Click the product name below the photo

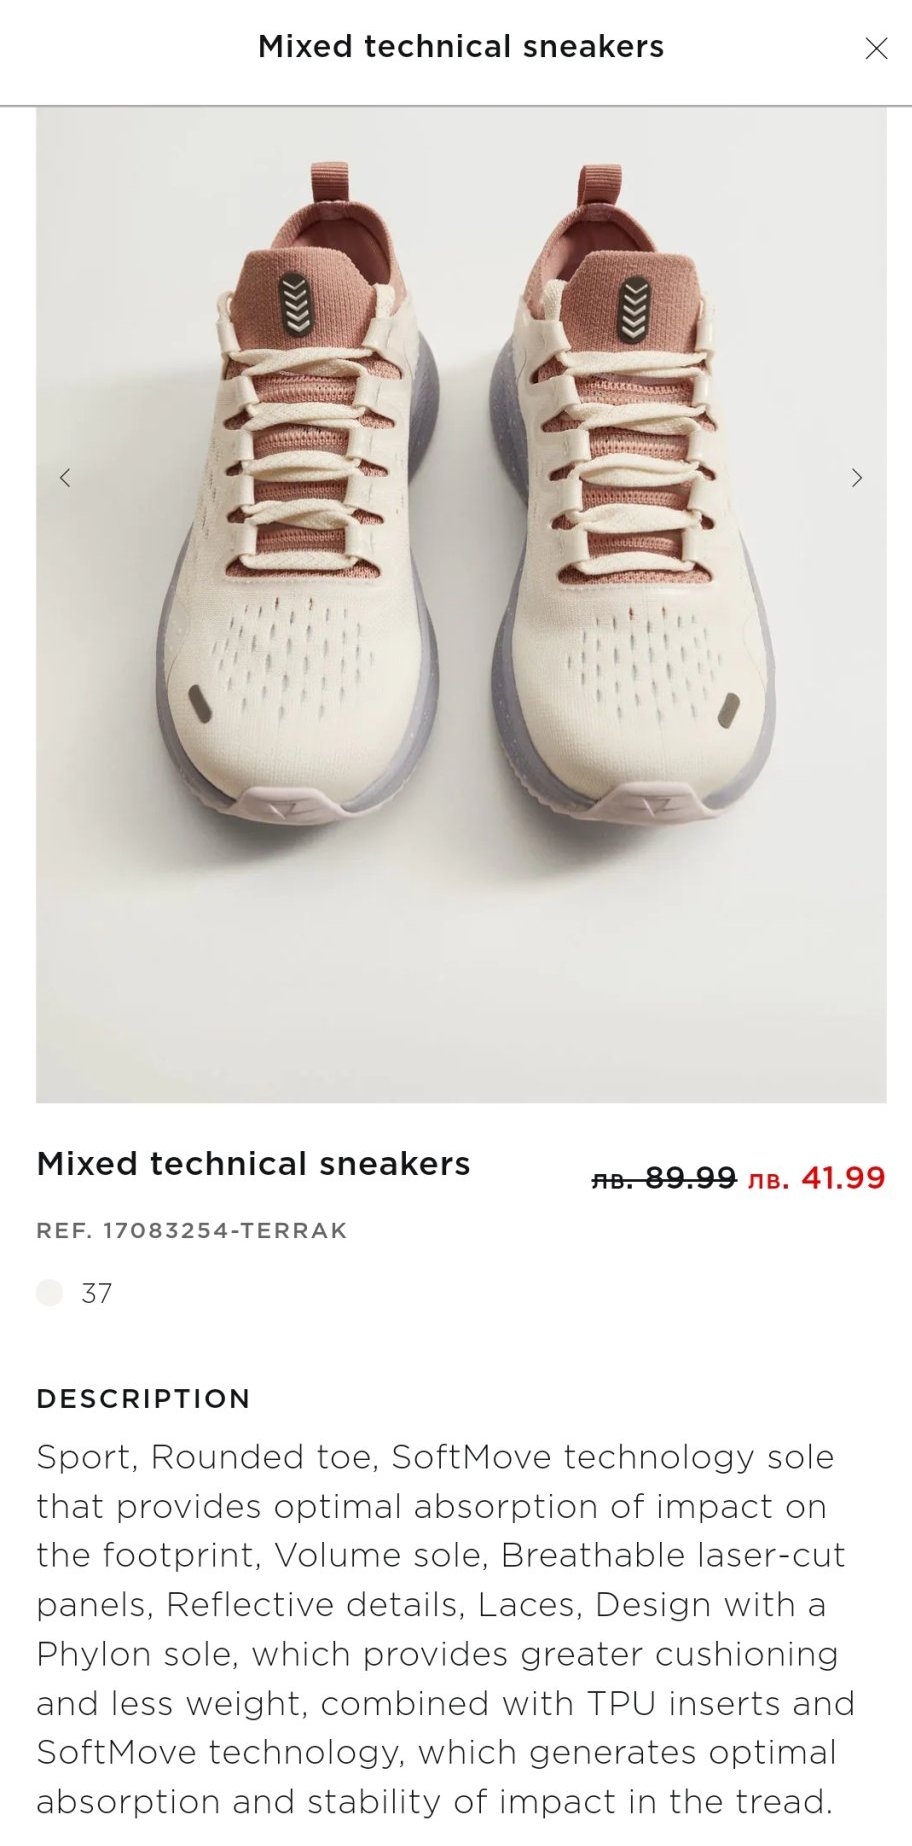click(x=253, y=1164)
